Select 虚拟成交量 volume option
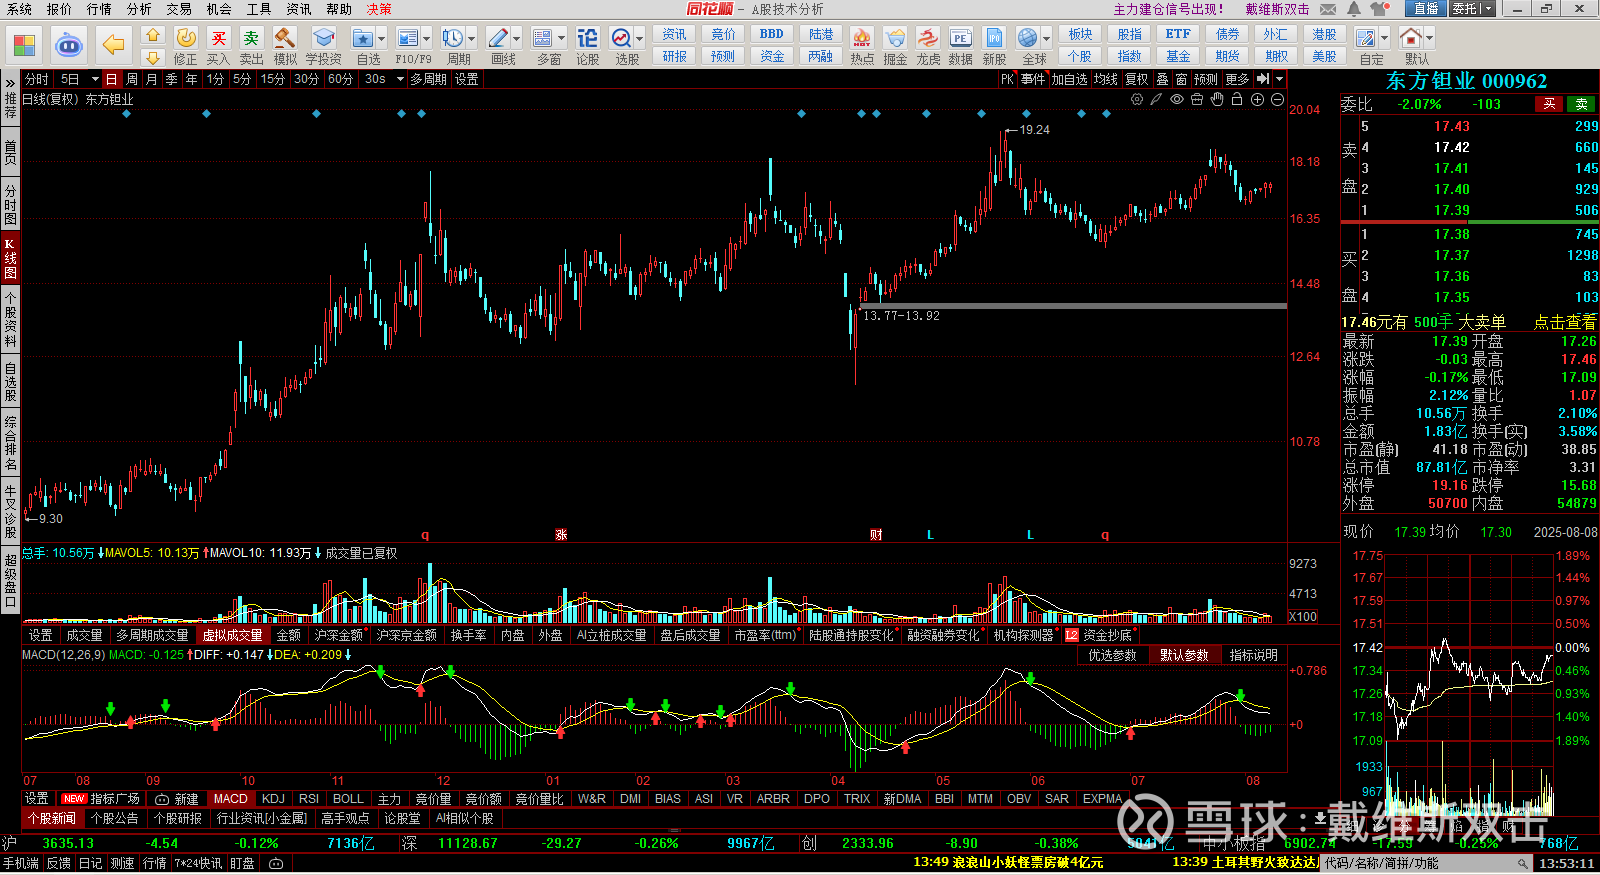 tap(233, 635)
